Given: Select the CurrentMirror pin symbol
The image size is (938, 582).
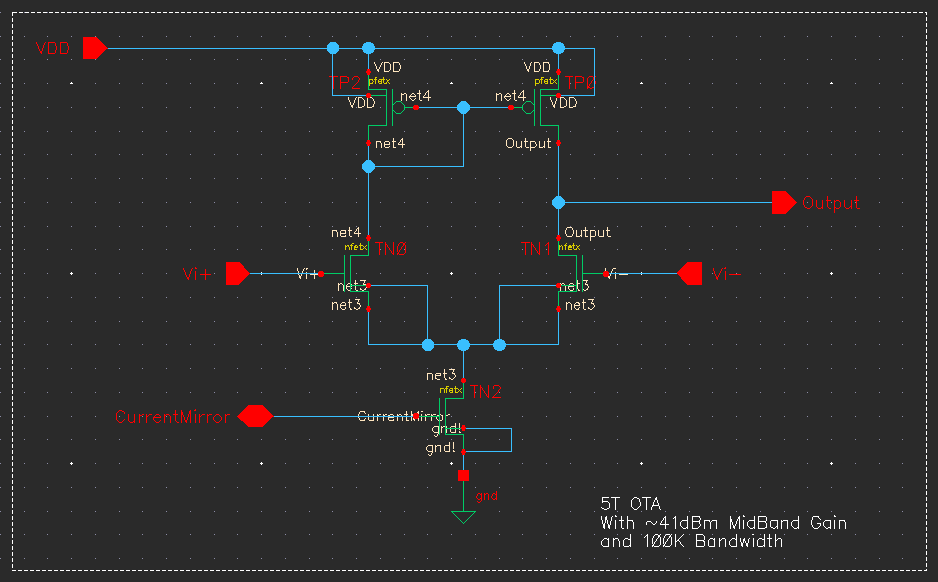Looking at the screenshot, I should 255,416.
